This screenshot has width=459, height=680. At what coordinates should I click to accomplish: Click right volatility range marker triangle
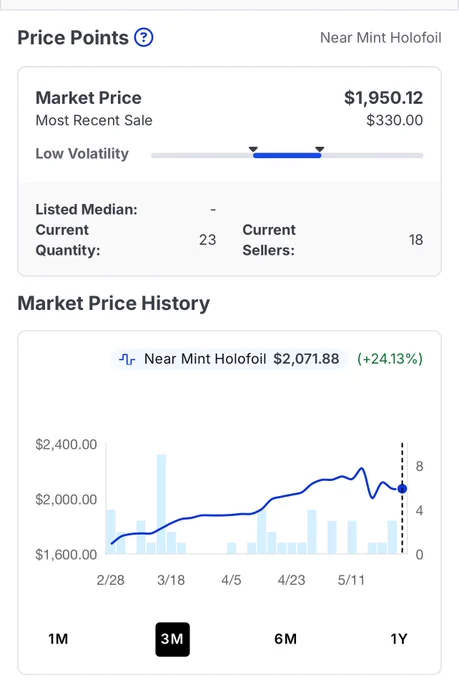[x=320, y=149]
